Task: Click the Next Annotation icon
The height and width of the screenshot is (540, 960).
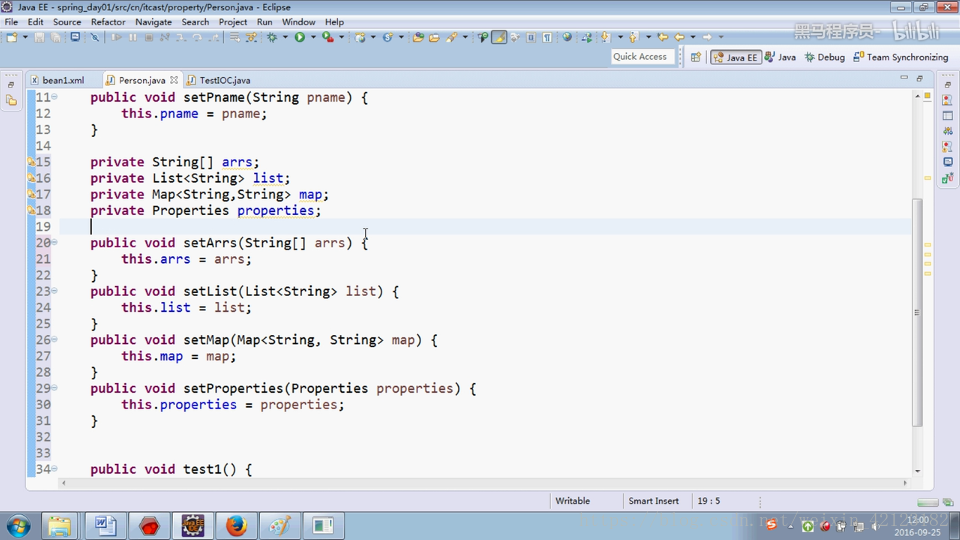Action: pyautogui.click(x=606, y=38)
